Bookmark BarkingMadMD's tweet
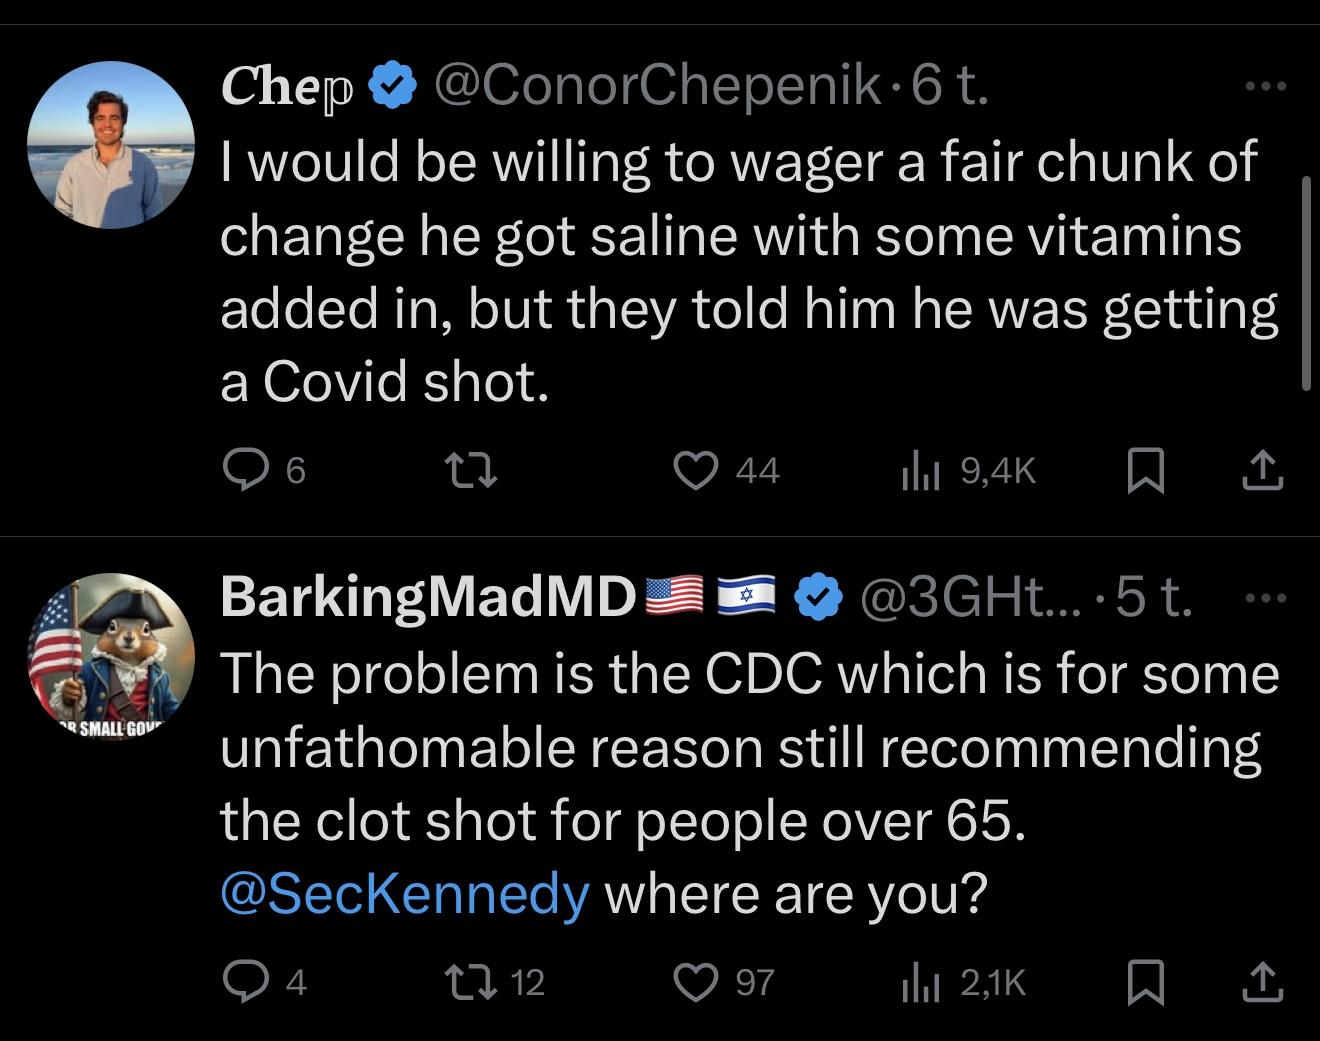Image resolution: width=1320 pixels, height=1041 pixels. click(x=1144, y=982)
